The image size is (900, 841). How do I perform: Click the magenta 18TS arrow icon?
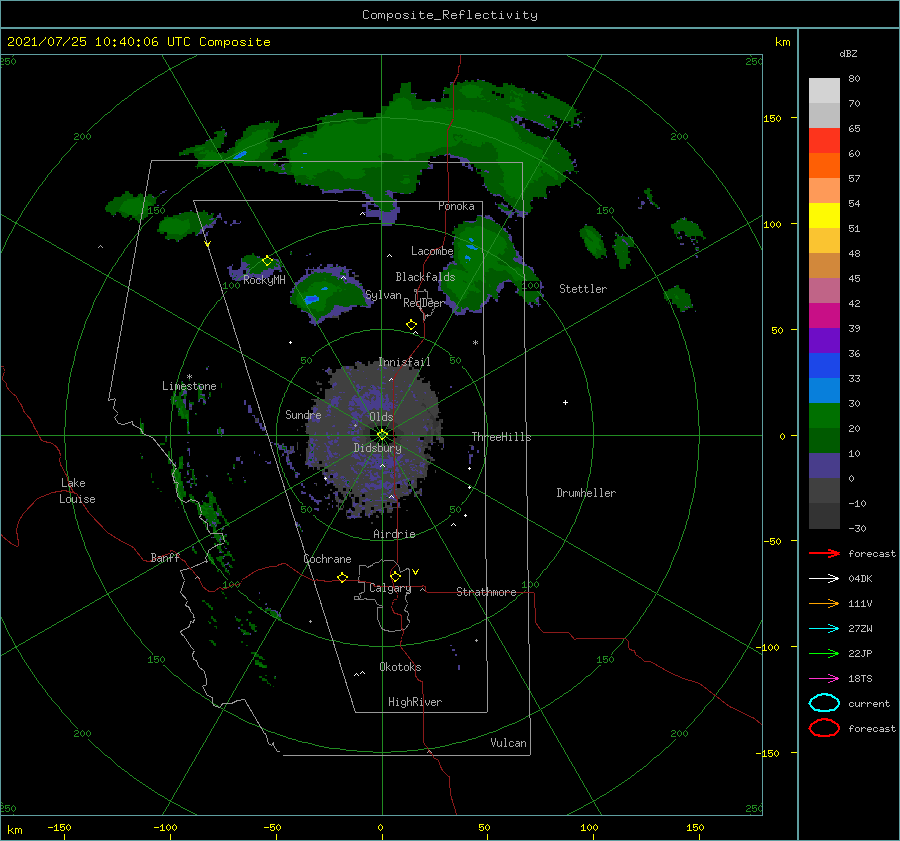tap(824, 679)
